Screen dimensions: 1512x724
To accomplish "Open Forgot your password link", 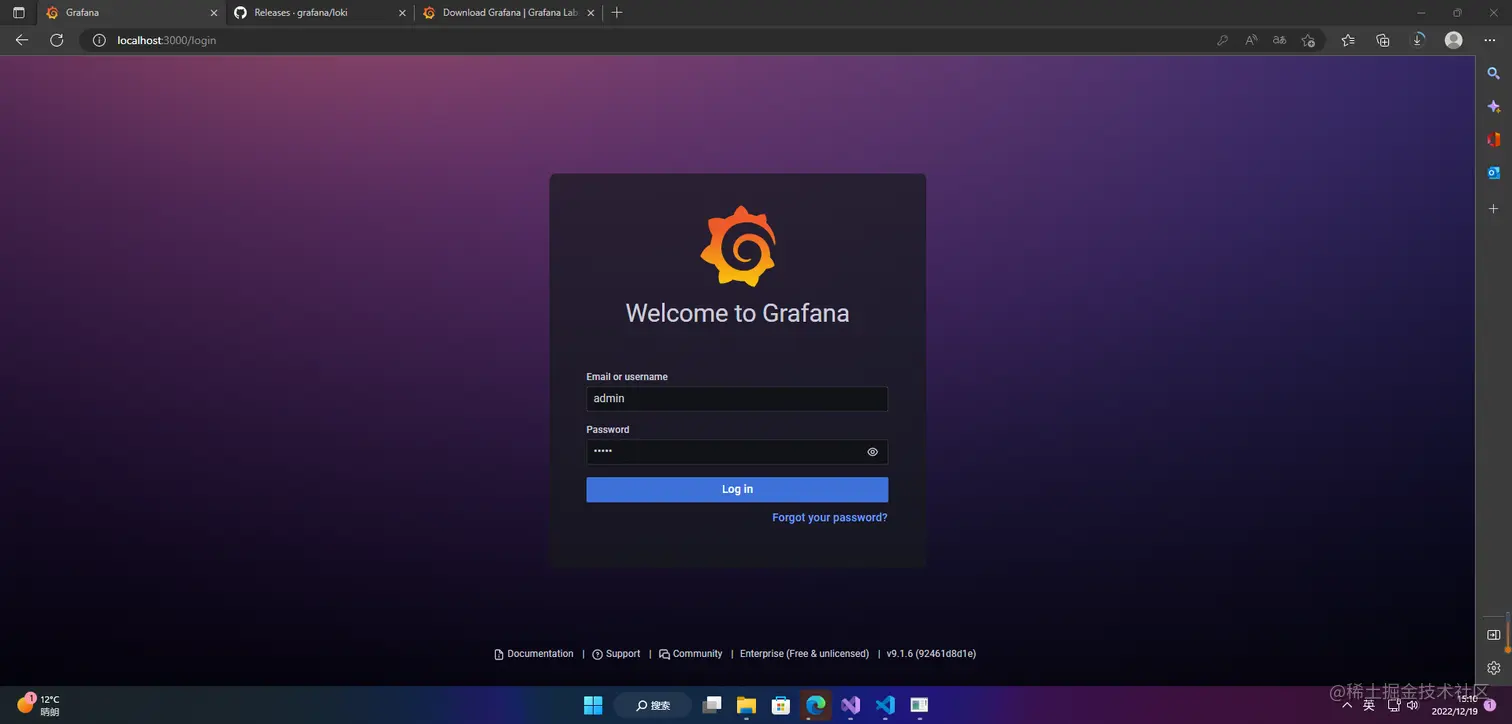I will pos(829,518).
